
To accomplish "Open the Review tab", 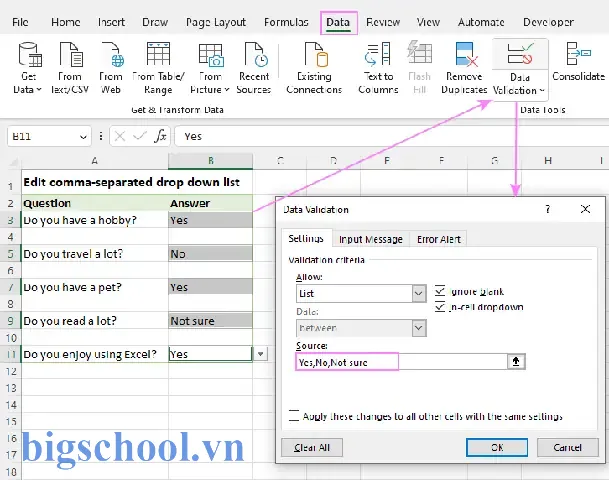I will 383,23.
